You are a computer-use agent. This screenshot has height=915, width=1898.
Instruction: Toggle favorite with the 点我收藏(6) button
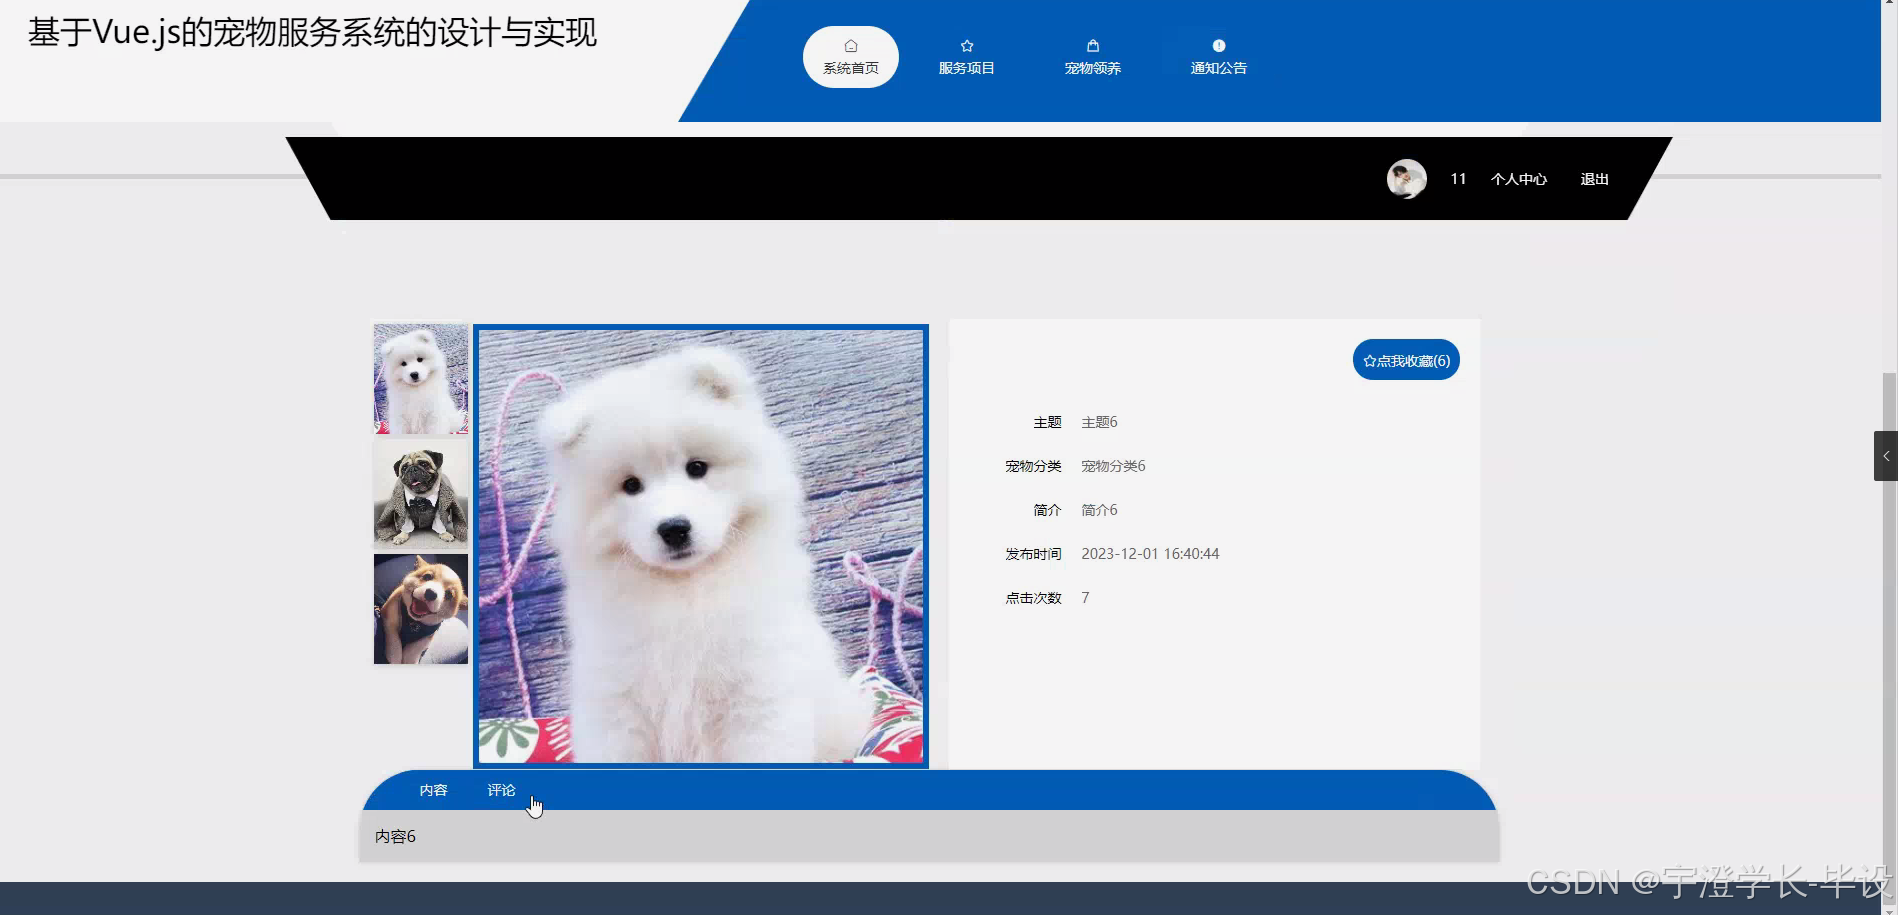pos(1405,359)
